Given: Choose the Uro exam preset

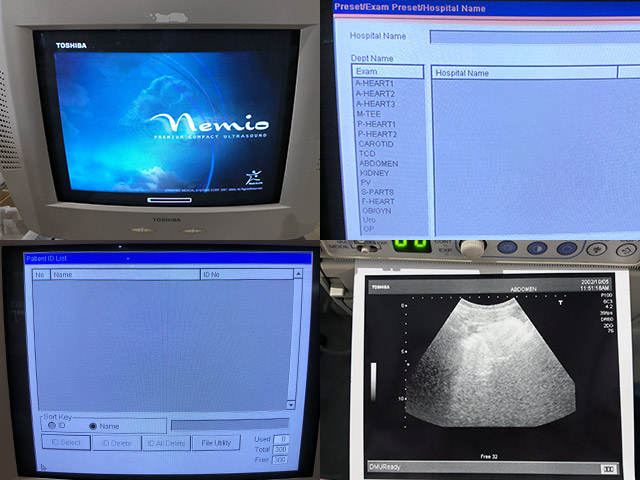Looking at the screenshot, I should coord(369,220).
